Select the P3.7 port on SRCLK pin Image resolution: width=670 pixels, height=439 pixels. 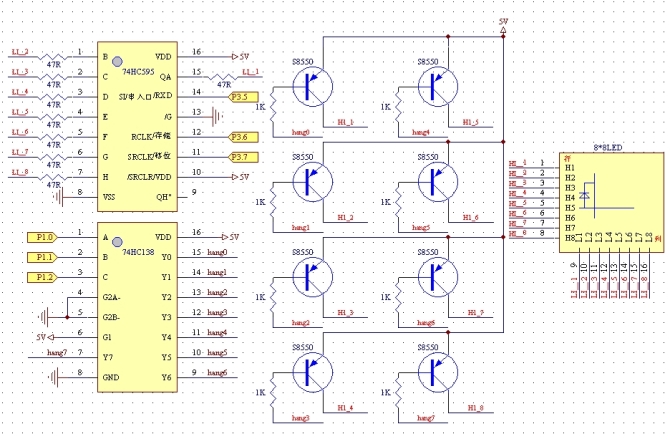click(x=242, y=157)
